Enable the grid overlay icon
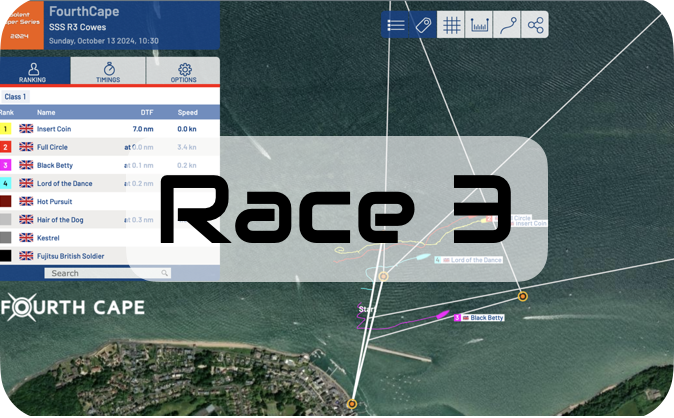This screenshot has height=418, width=674. [452, 26]
